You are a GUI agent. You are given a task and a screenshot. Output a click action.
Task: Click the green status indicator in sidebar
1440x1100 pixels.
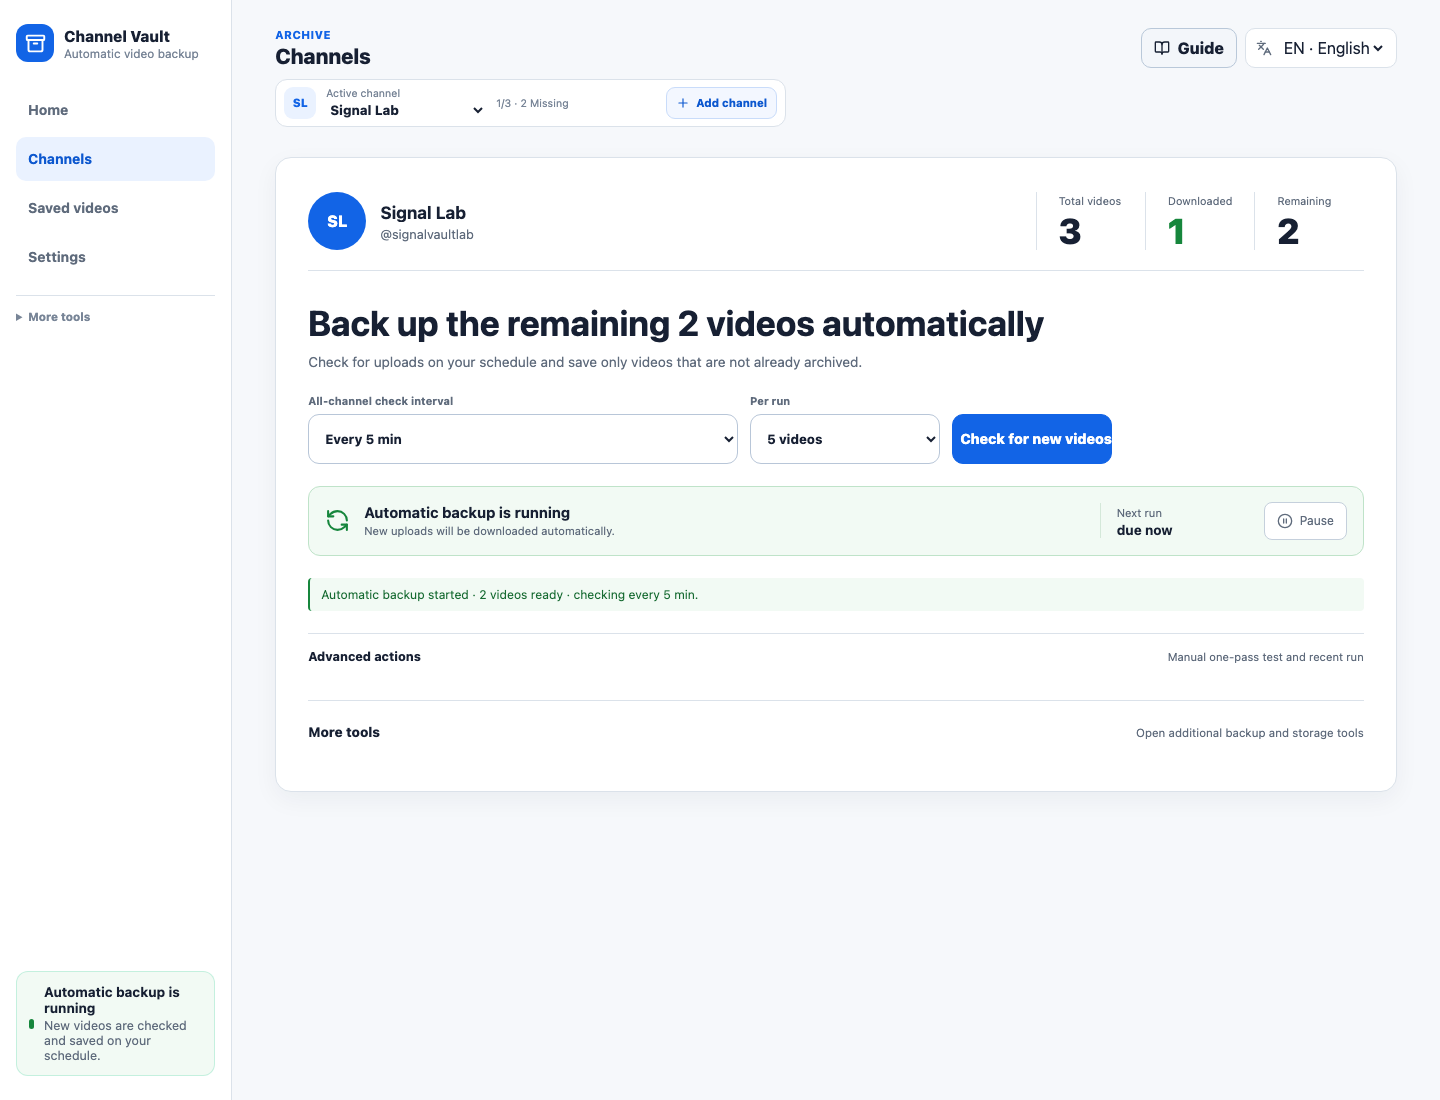(x=31, y=1024)
